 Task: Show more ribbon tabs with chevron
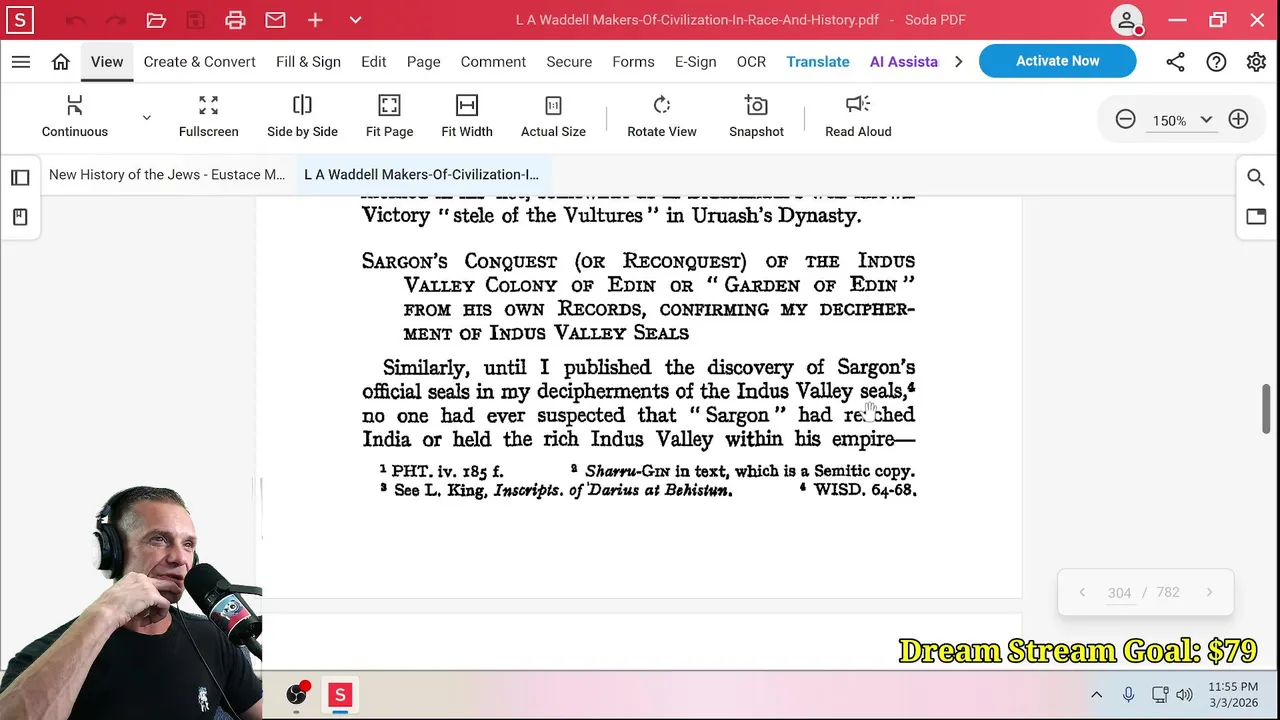[x=958, y=62]
